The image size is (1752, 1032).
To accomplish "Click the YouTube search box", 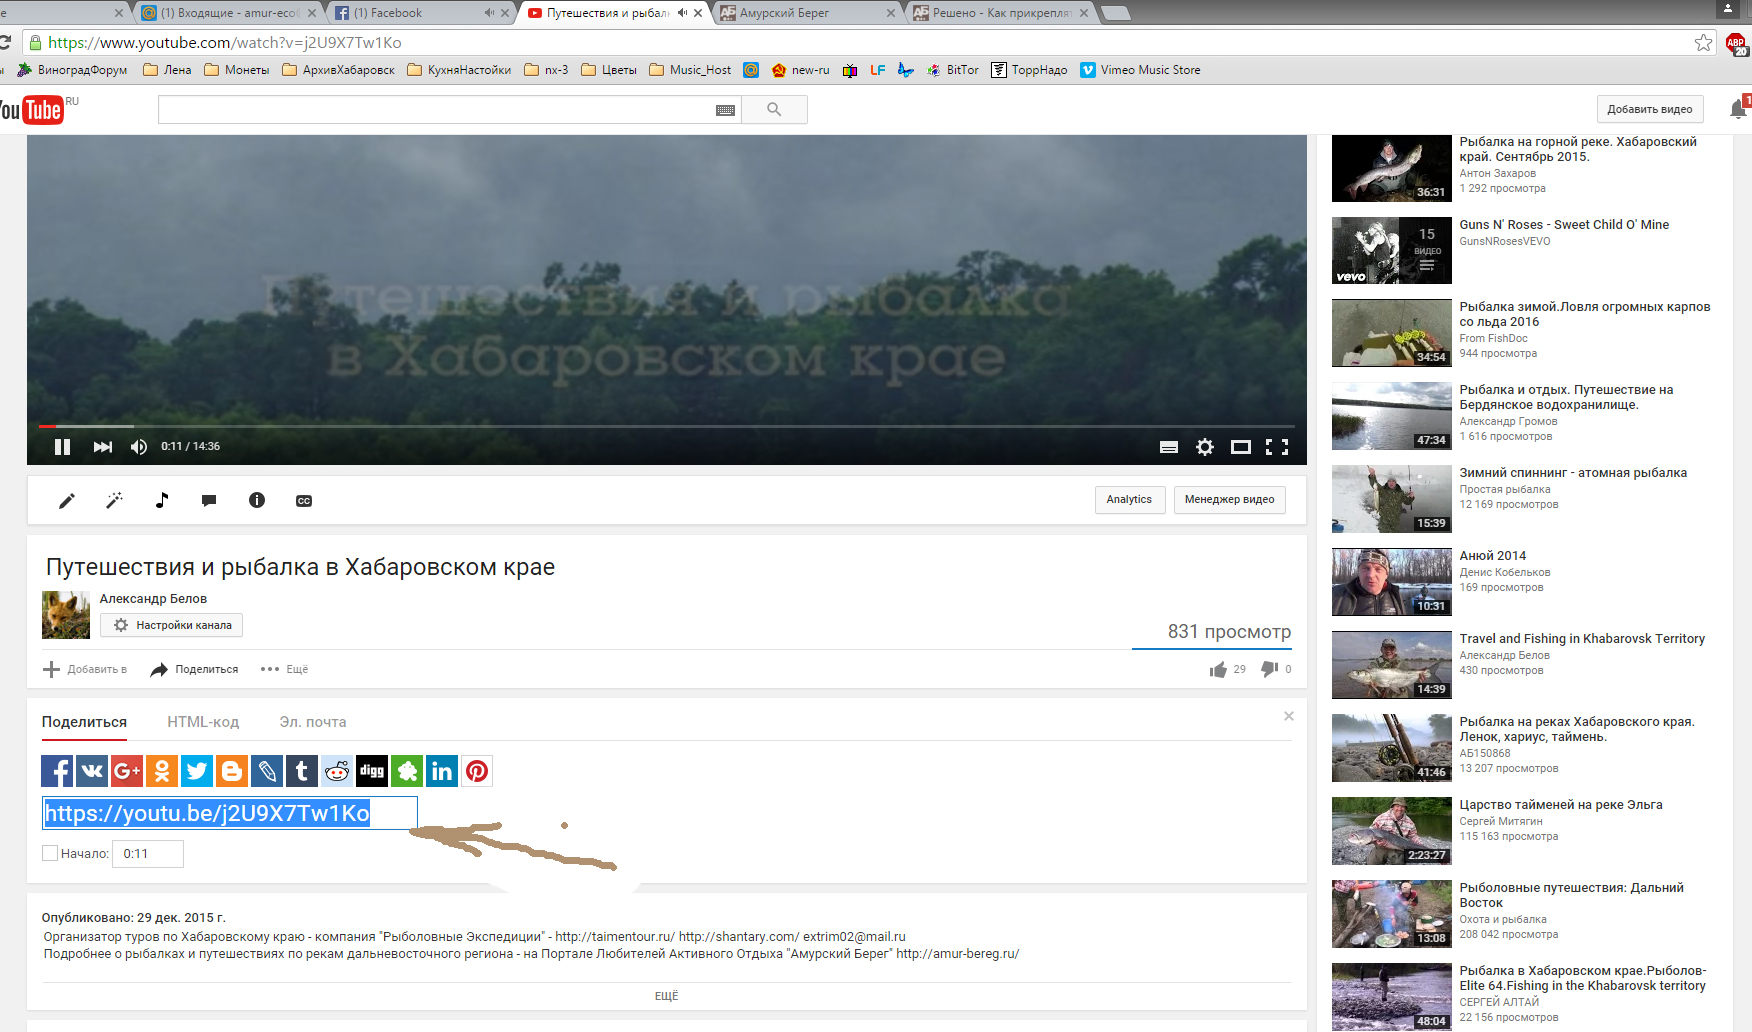I will (x=436, y=110).
